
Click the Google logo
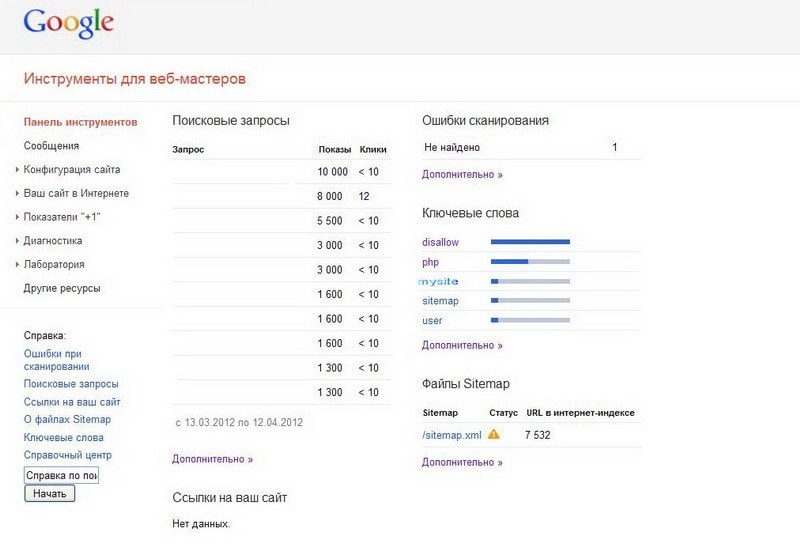point(68,22)
